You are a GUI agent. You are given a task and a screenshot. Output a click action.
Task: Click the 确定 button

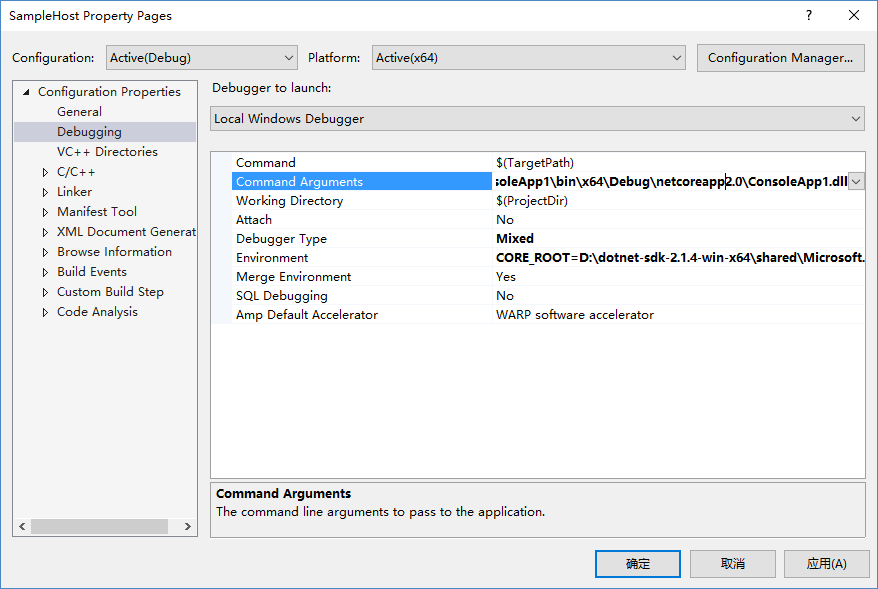point(637,563)
